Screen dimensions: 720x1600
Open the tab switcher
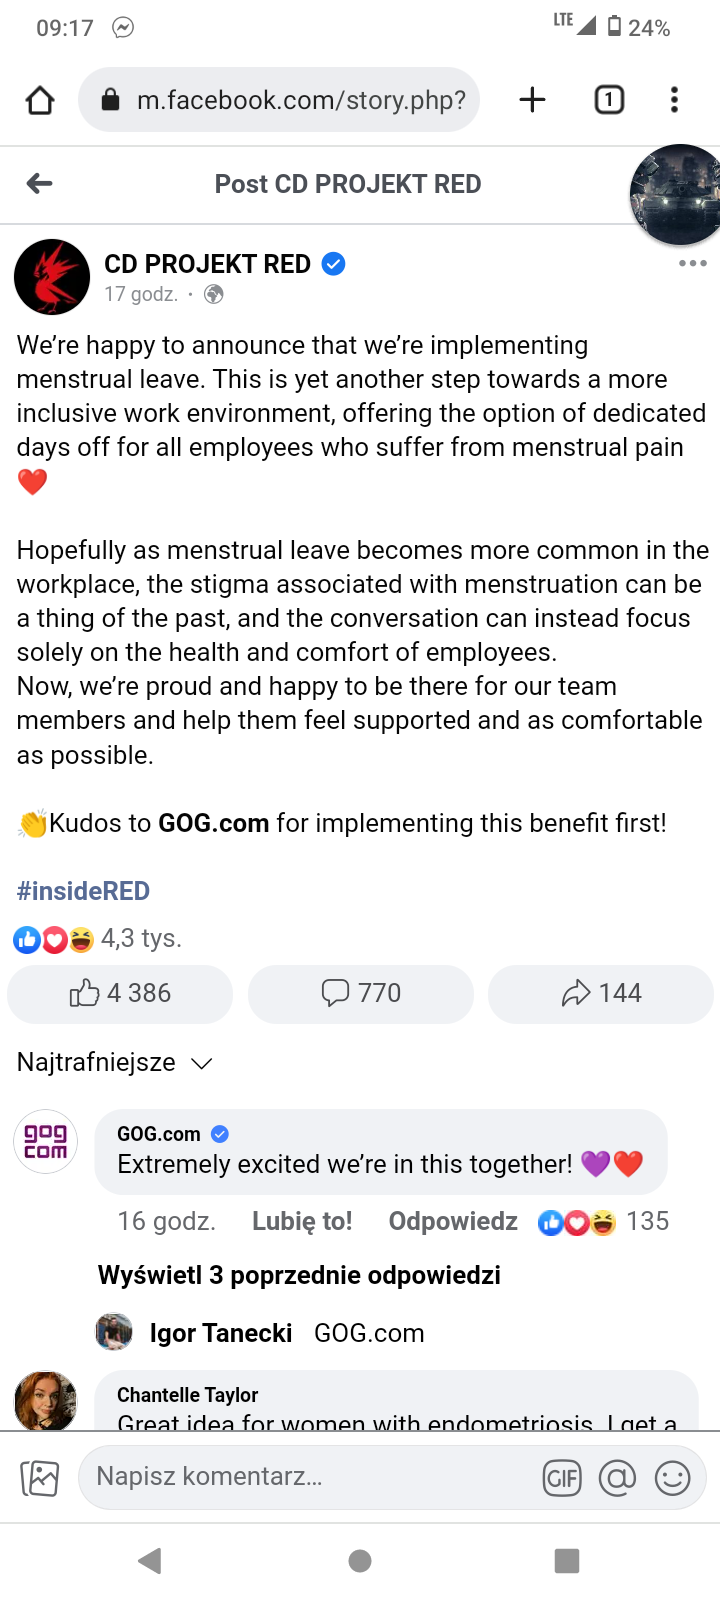[609, 100]
